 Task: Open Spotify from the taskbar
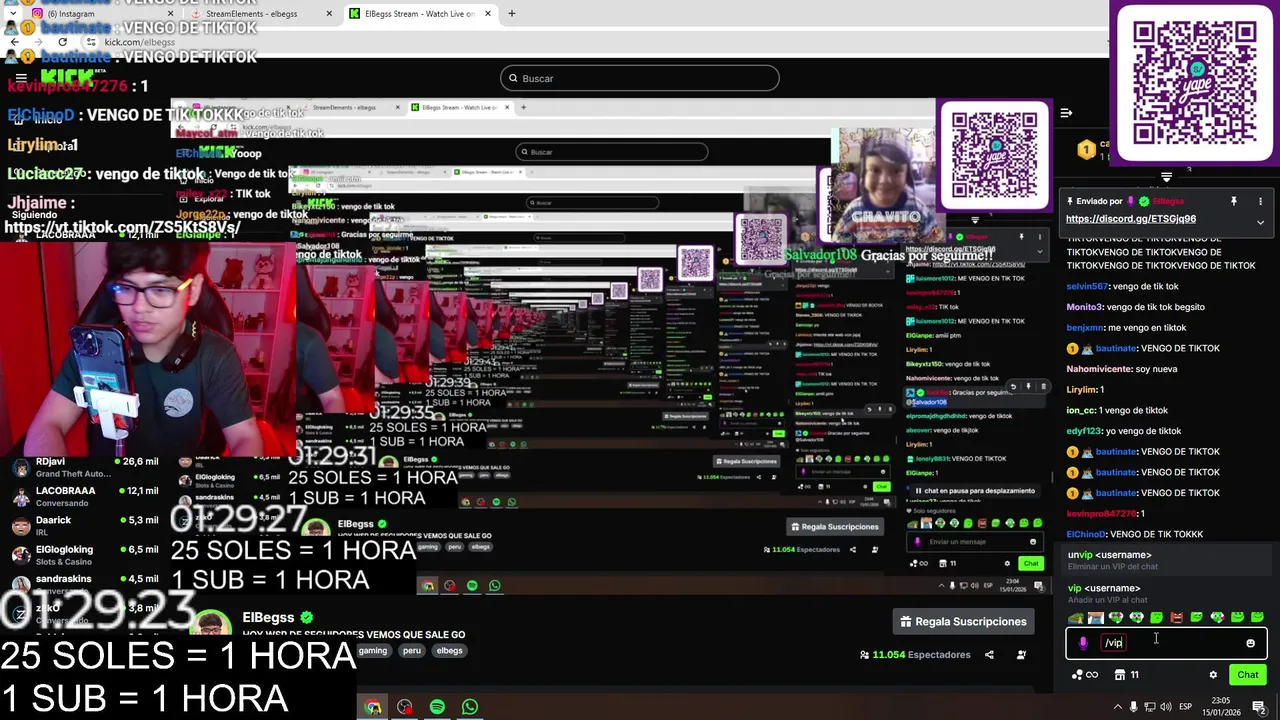click(x=437, y=707)
